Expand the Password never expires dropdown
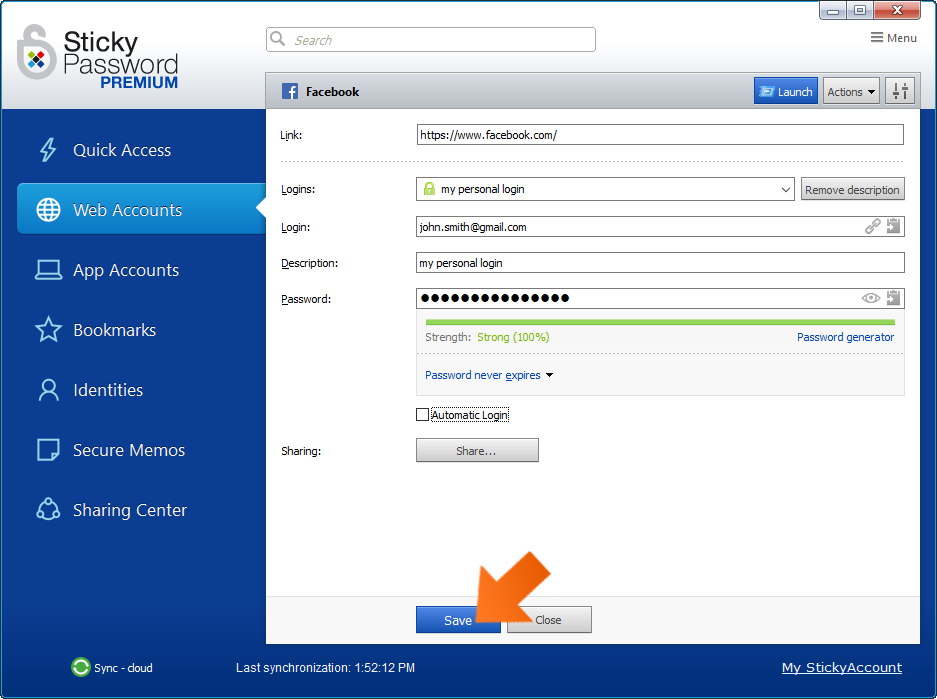Screen dimensions: 937x699 489,375
